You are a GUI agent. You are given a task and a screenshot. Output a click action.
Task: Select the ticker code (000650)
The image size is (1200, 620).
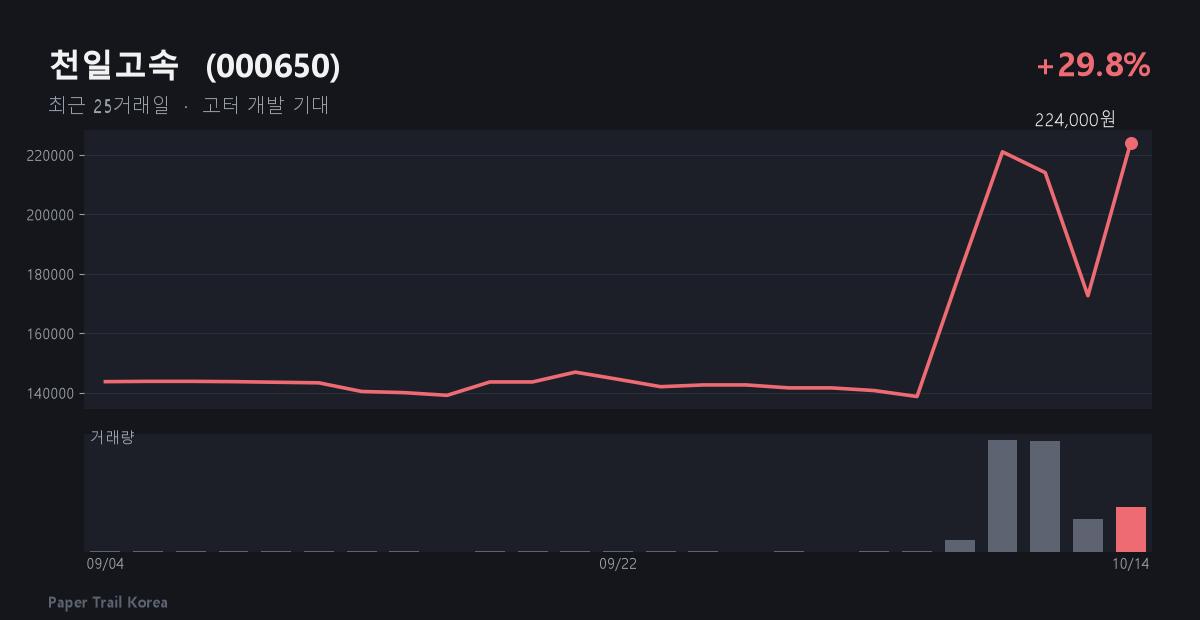(273, 66)
